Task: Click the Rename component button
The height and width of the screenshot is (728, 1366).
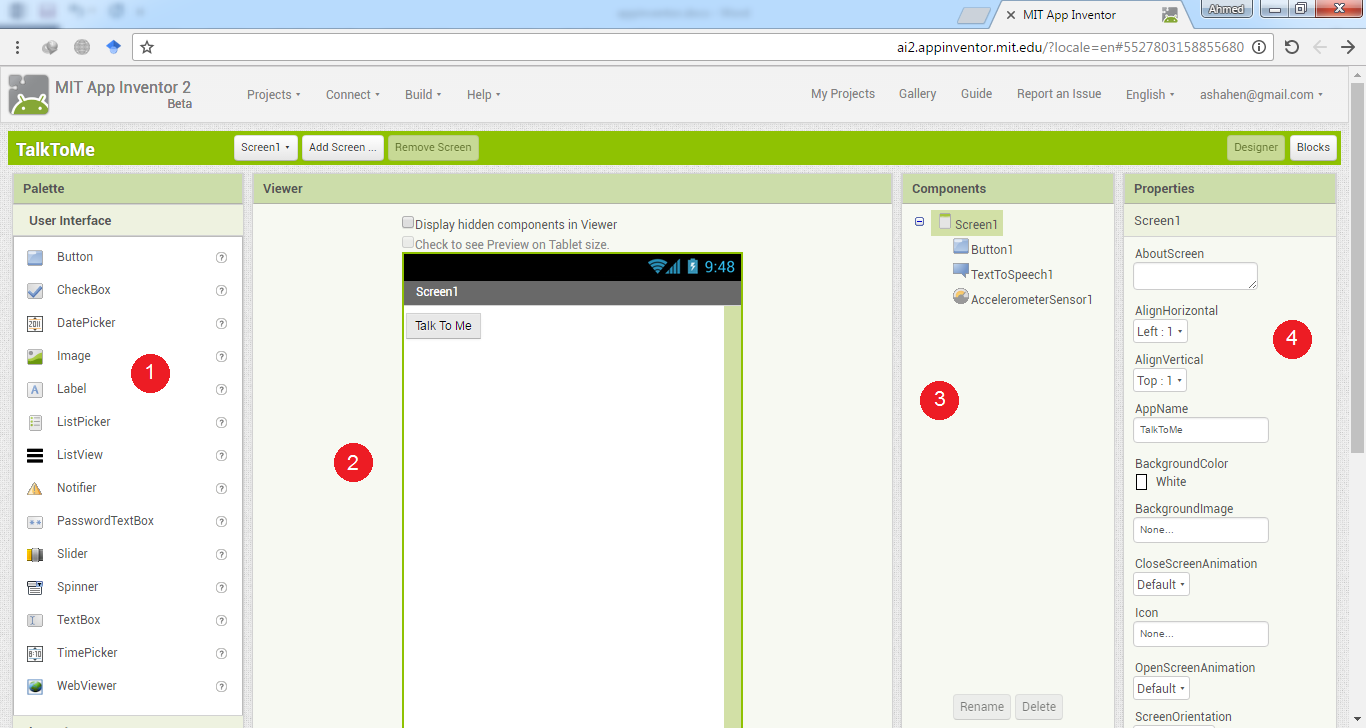Action: [982, 707]
